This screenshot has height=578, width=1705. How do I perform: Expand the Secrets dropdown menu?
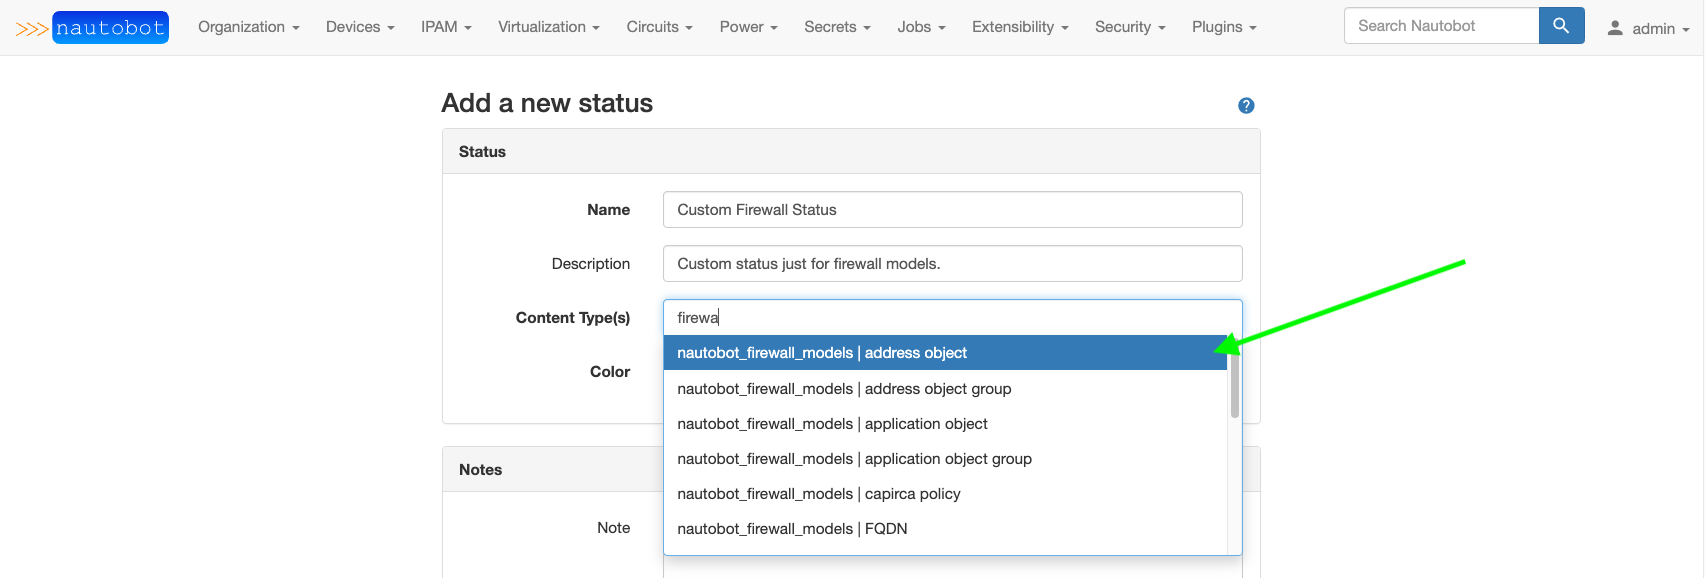837,27
